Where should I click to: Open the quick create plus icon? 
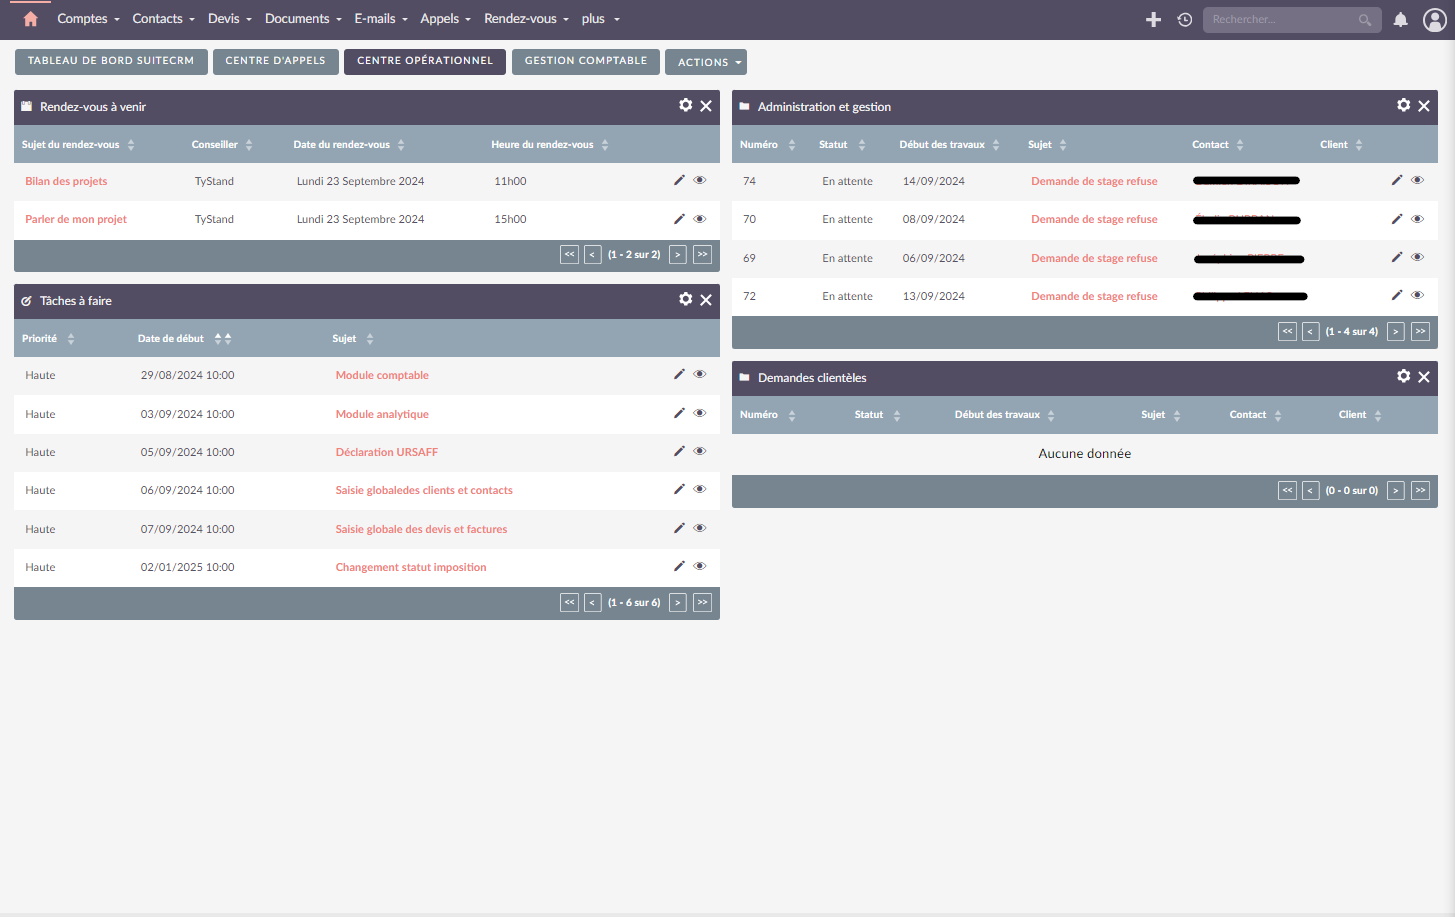pyautogui.click(x=1153, y=20)
